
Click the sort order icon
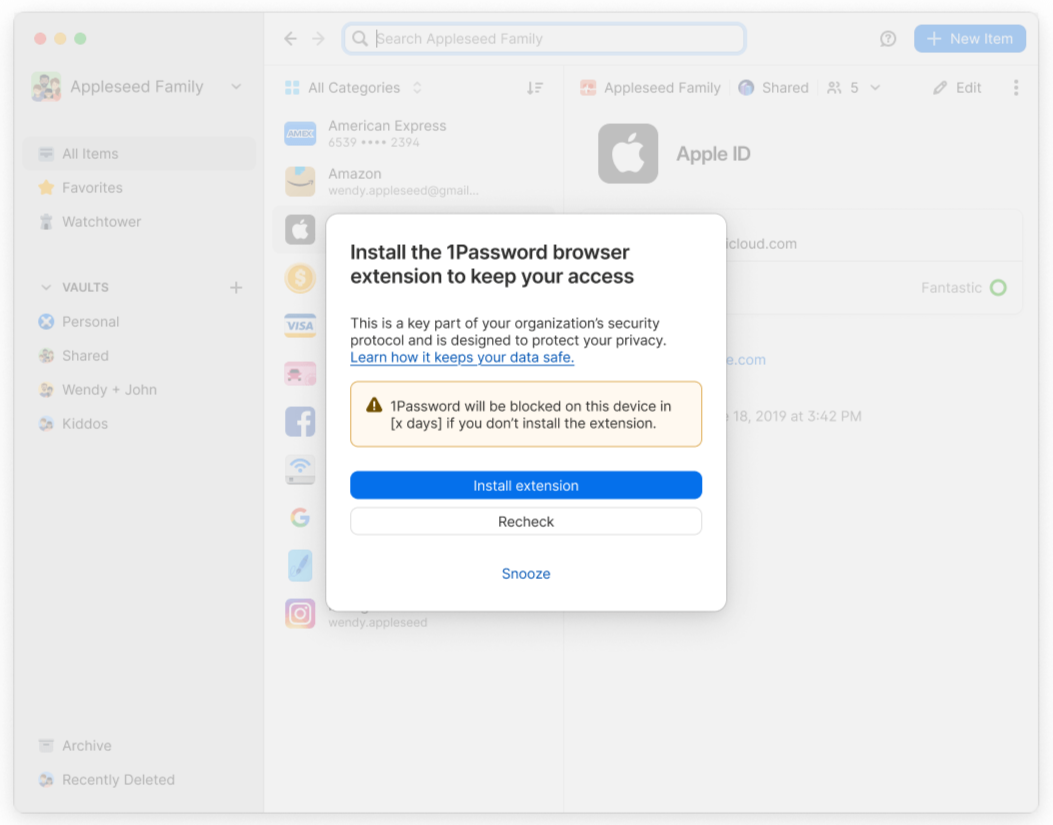536,87
